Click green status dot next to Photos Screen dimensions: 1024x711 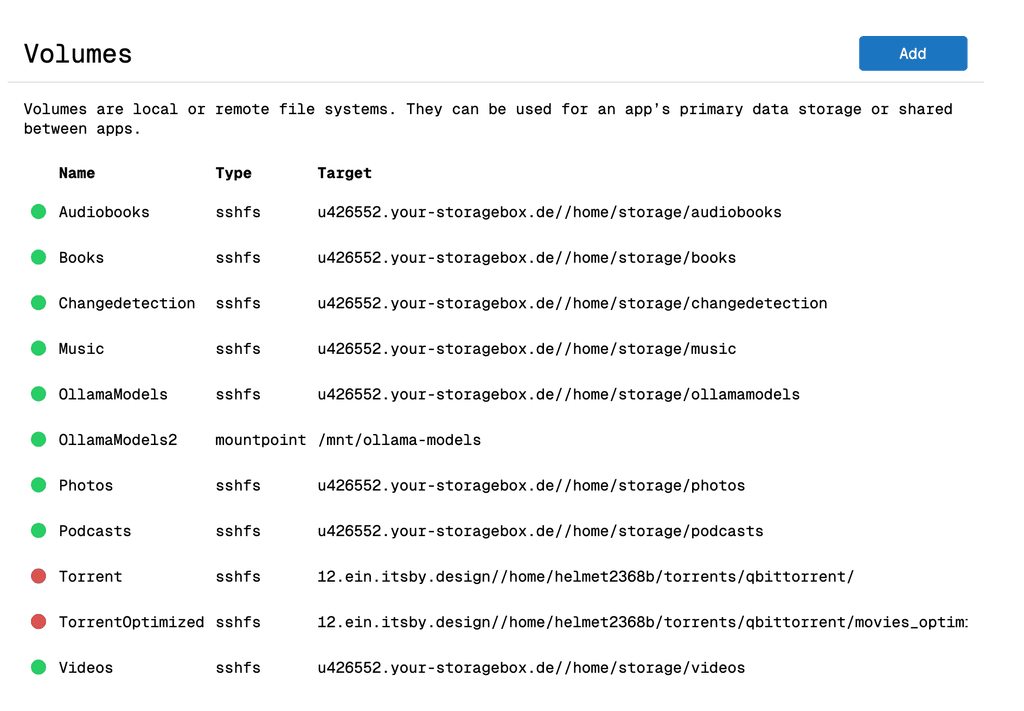tap(39, 486)
